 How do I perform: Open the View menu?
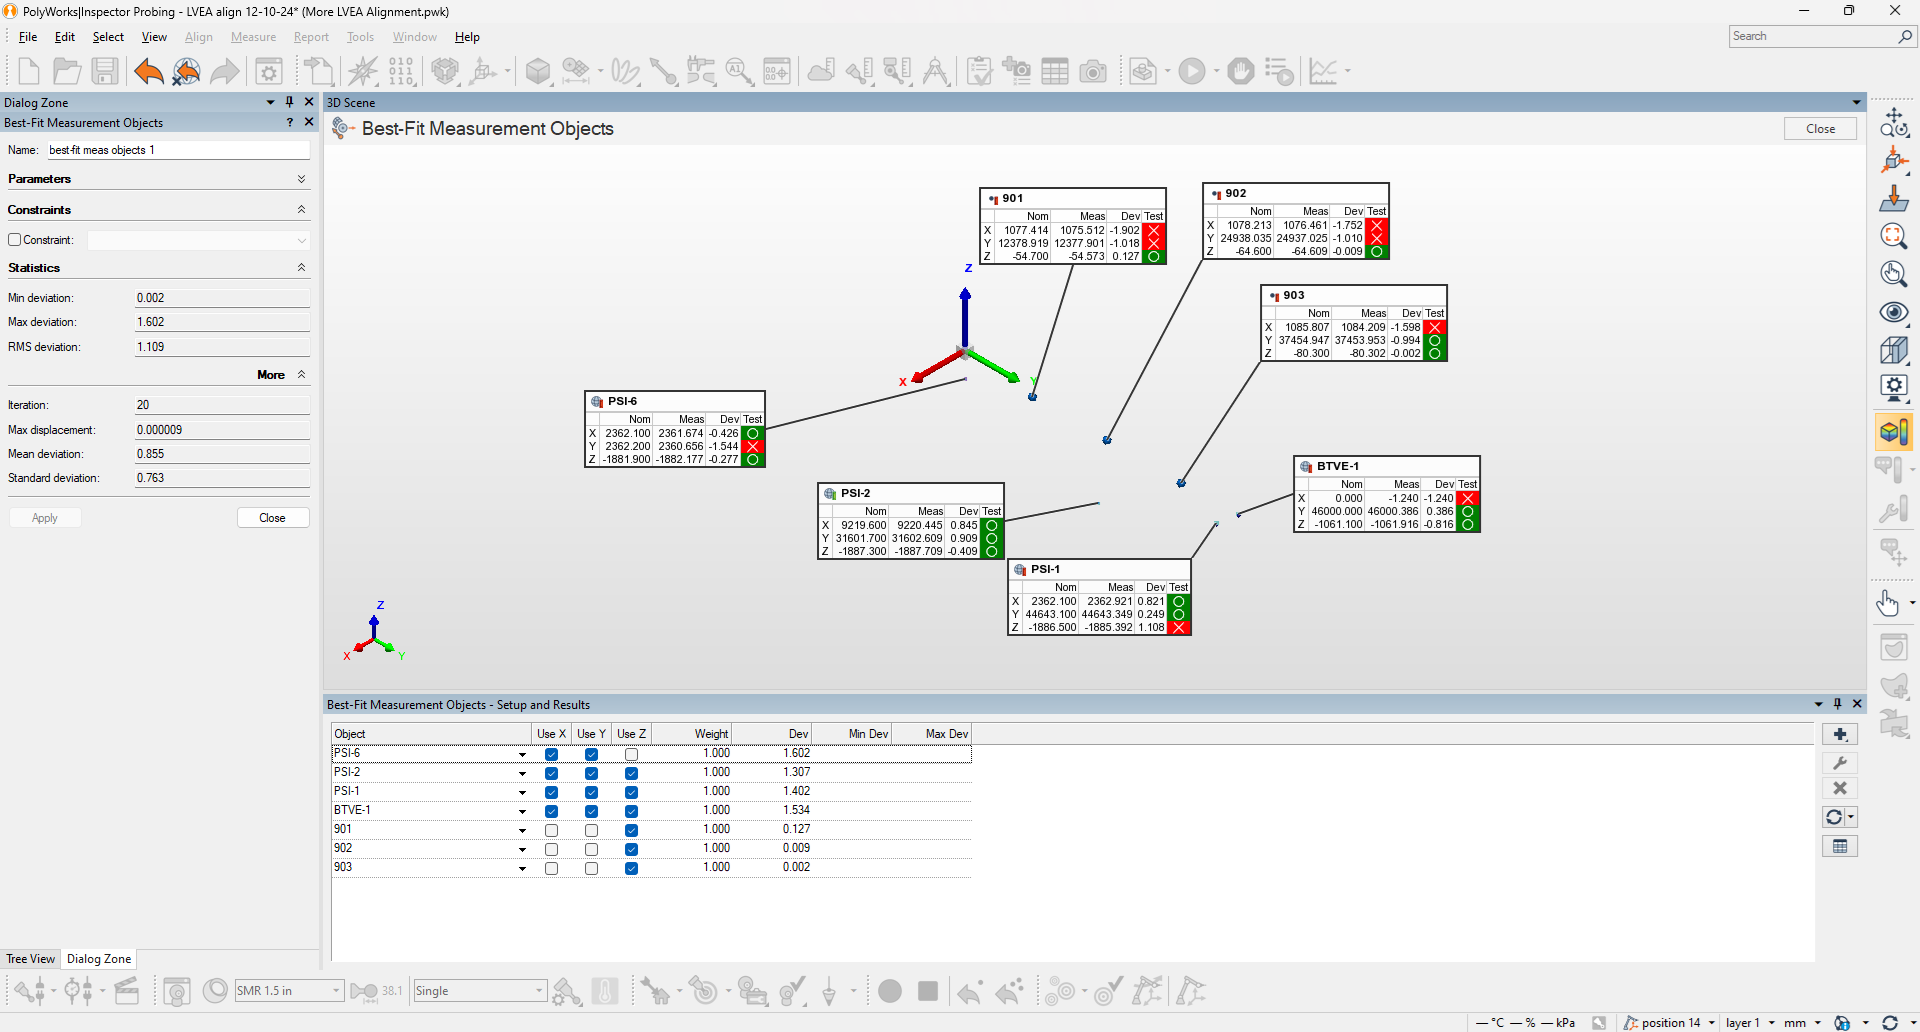click(x=154, y=37)
